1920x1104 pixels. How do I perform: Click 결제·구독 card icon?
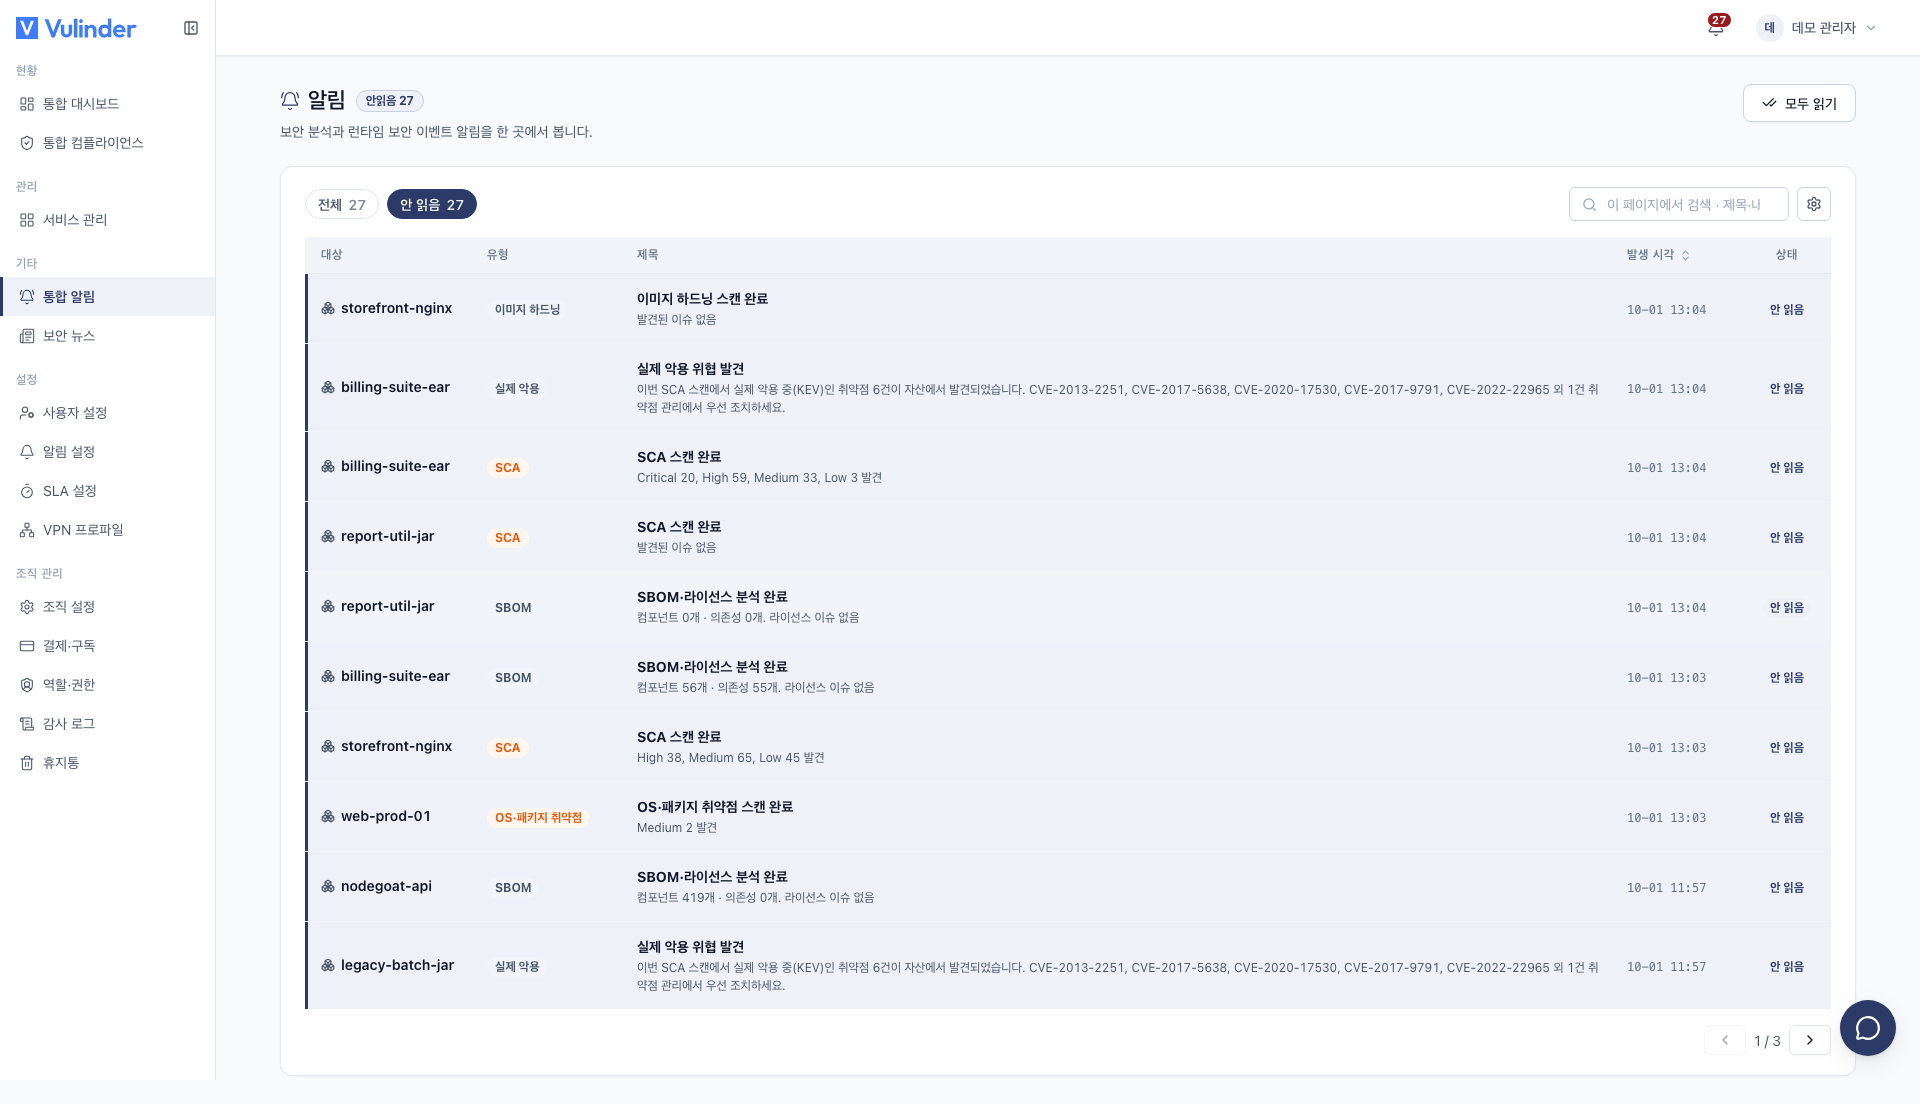[x=27, y=646]
